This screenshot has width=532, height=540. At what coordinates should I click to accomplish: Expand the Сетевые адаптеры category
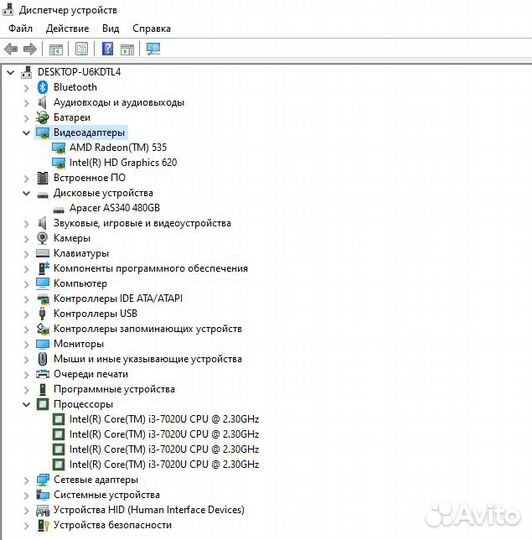point(27,480)
